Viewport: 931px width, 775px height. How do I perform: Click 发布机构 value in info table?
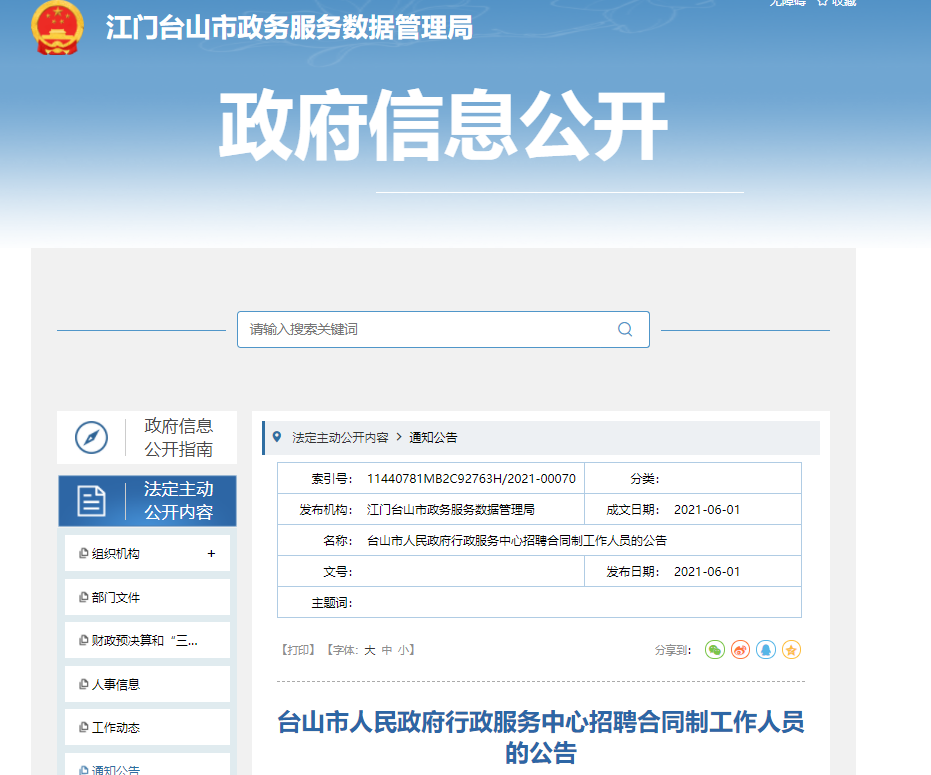pos(451,510)
